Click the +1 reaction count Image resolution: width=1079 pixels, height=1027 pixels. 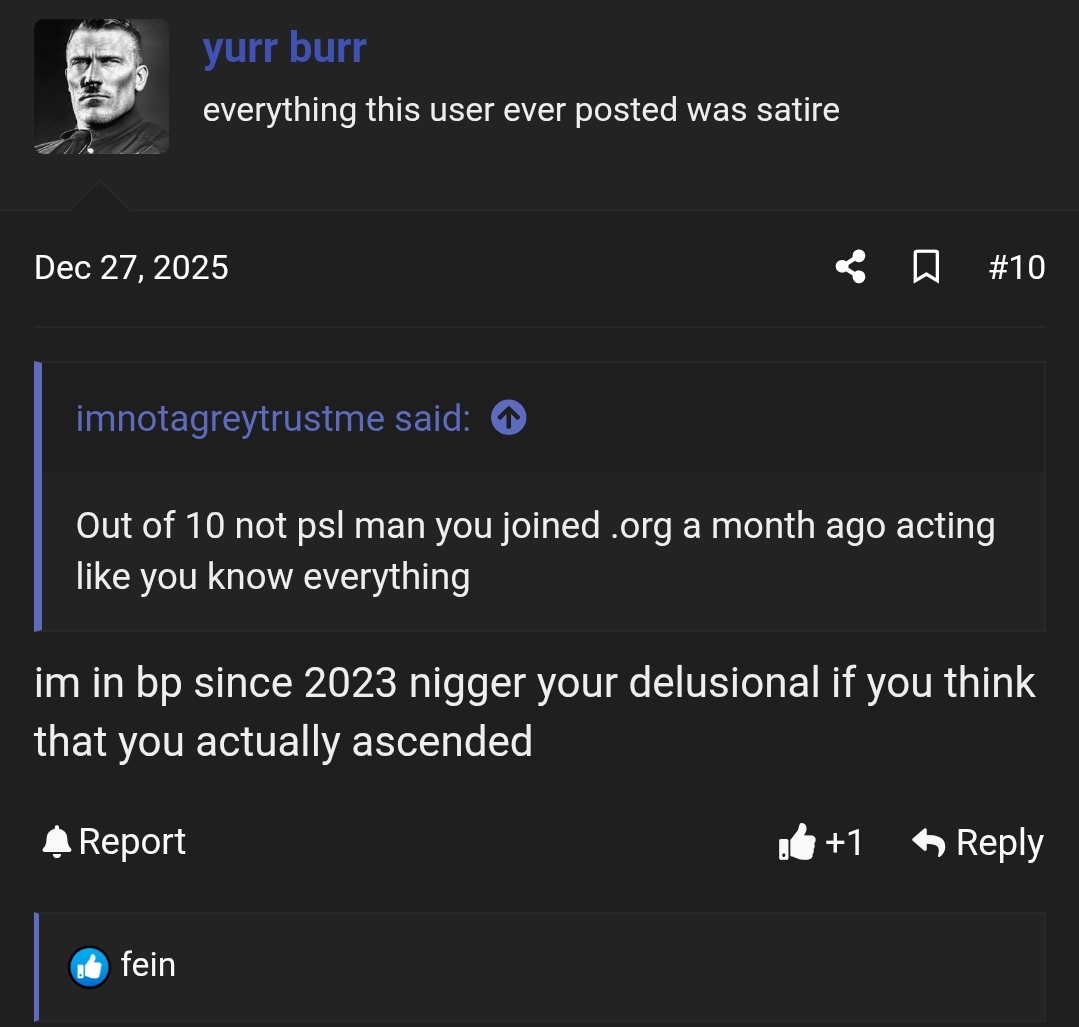tap(845, 843)
